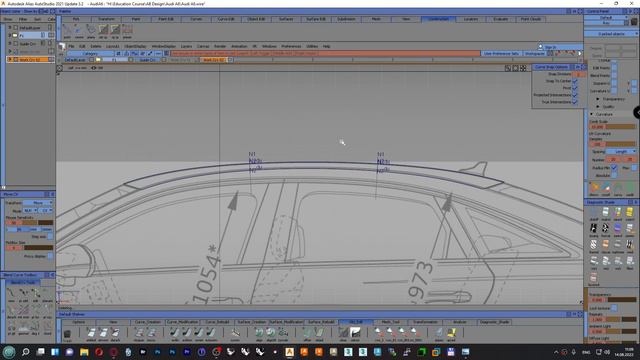
Task: Click the Sort button in Object Lister
Action: pos(37,19)
